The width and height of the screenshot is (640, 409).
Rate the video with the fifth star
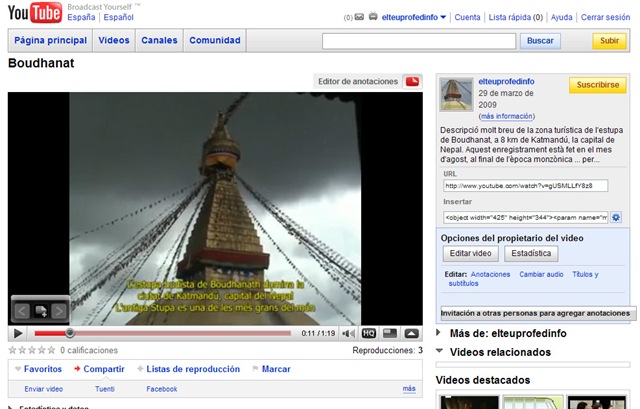pyautogui.click(x=51, y=350)
